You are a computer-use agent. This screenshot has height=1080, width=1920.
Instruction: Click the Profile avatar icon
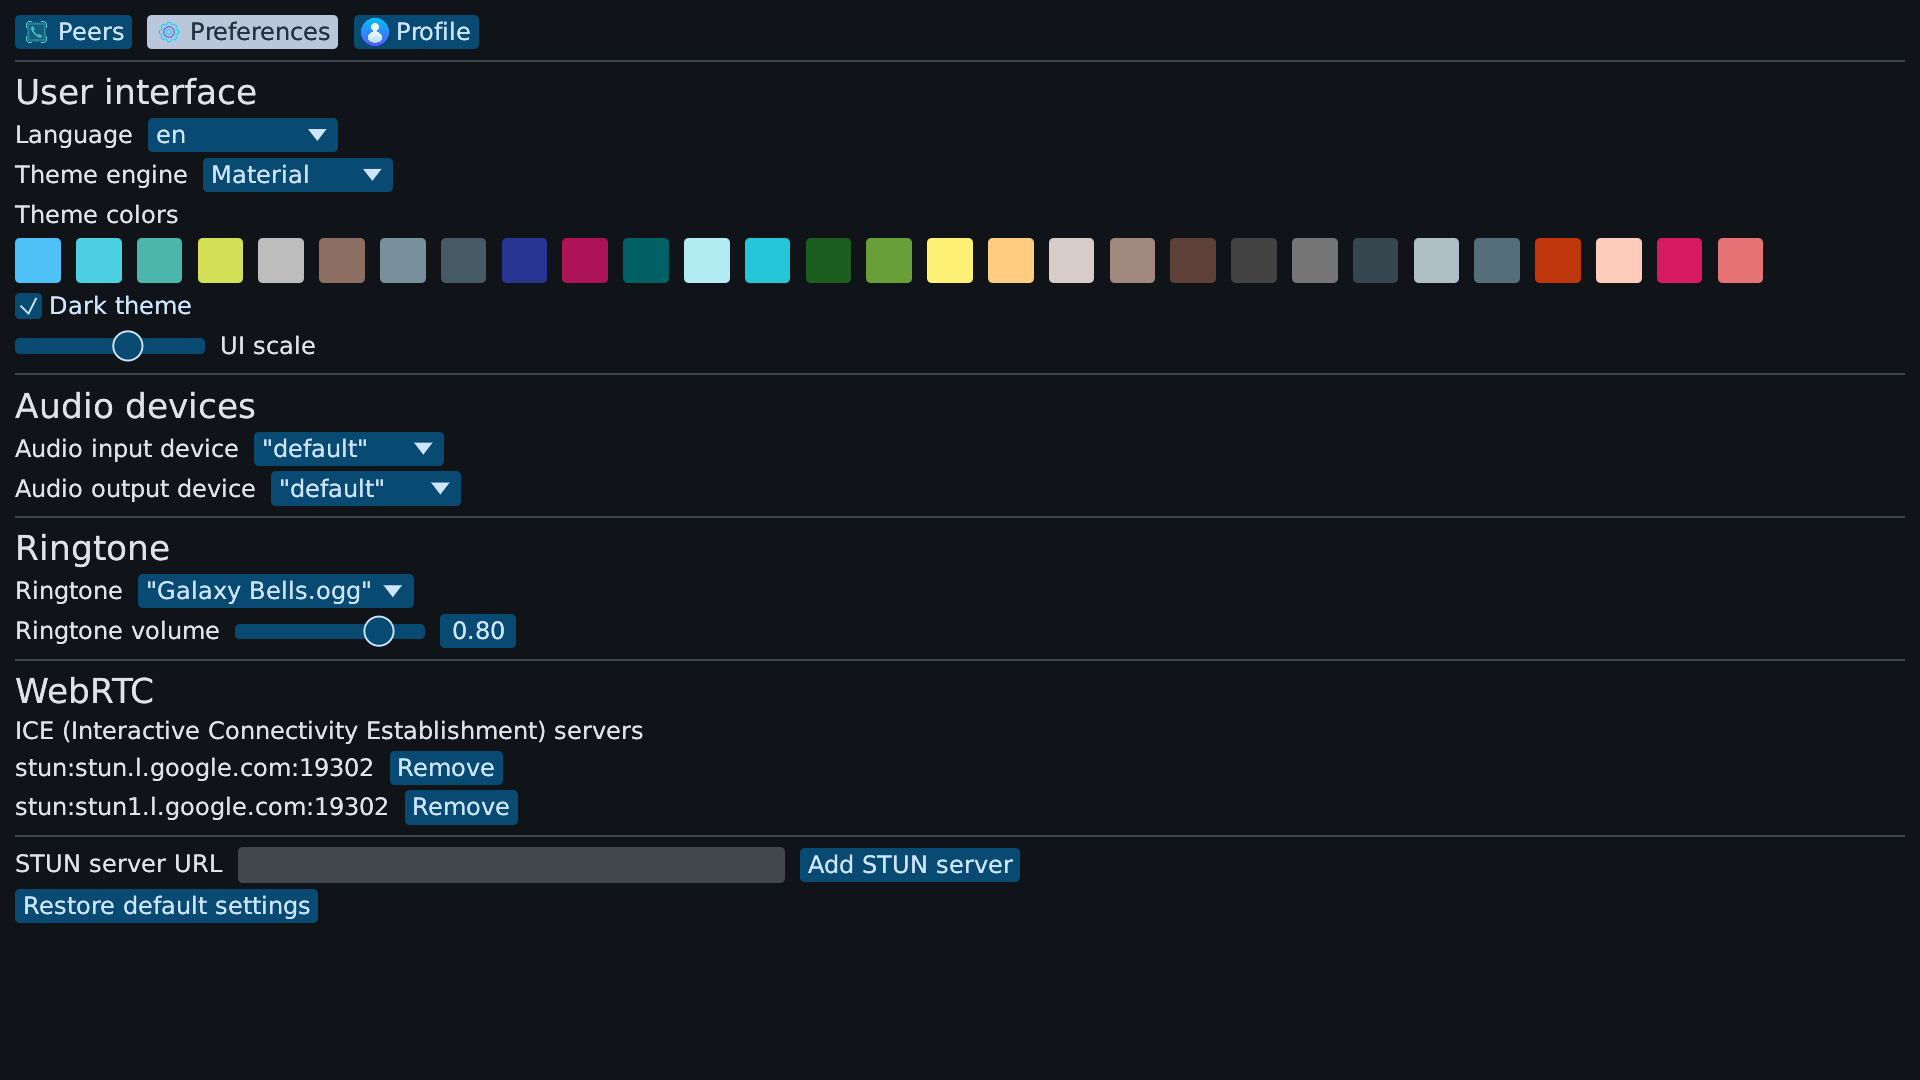375,32
